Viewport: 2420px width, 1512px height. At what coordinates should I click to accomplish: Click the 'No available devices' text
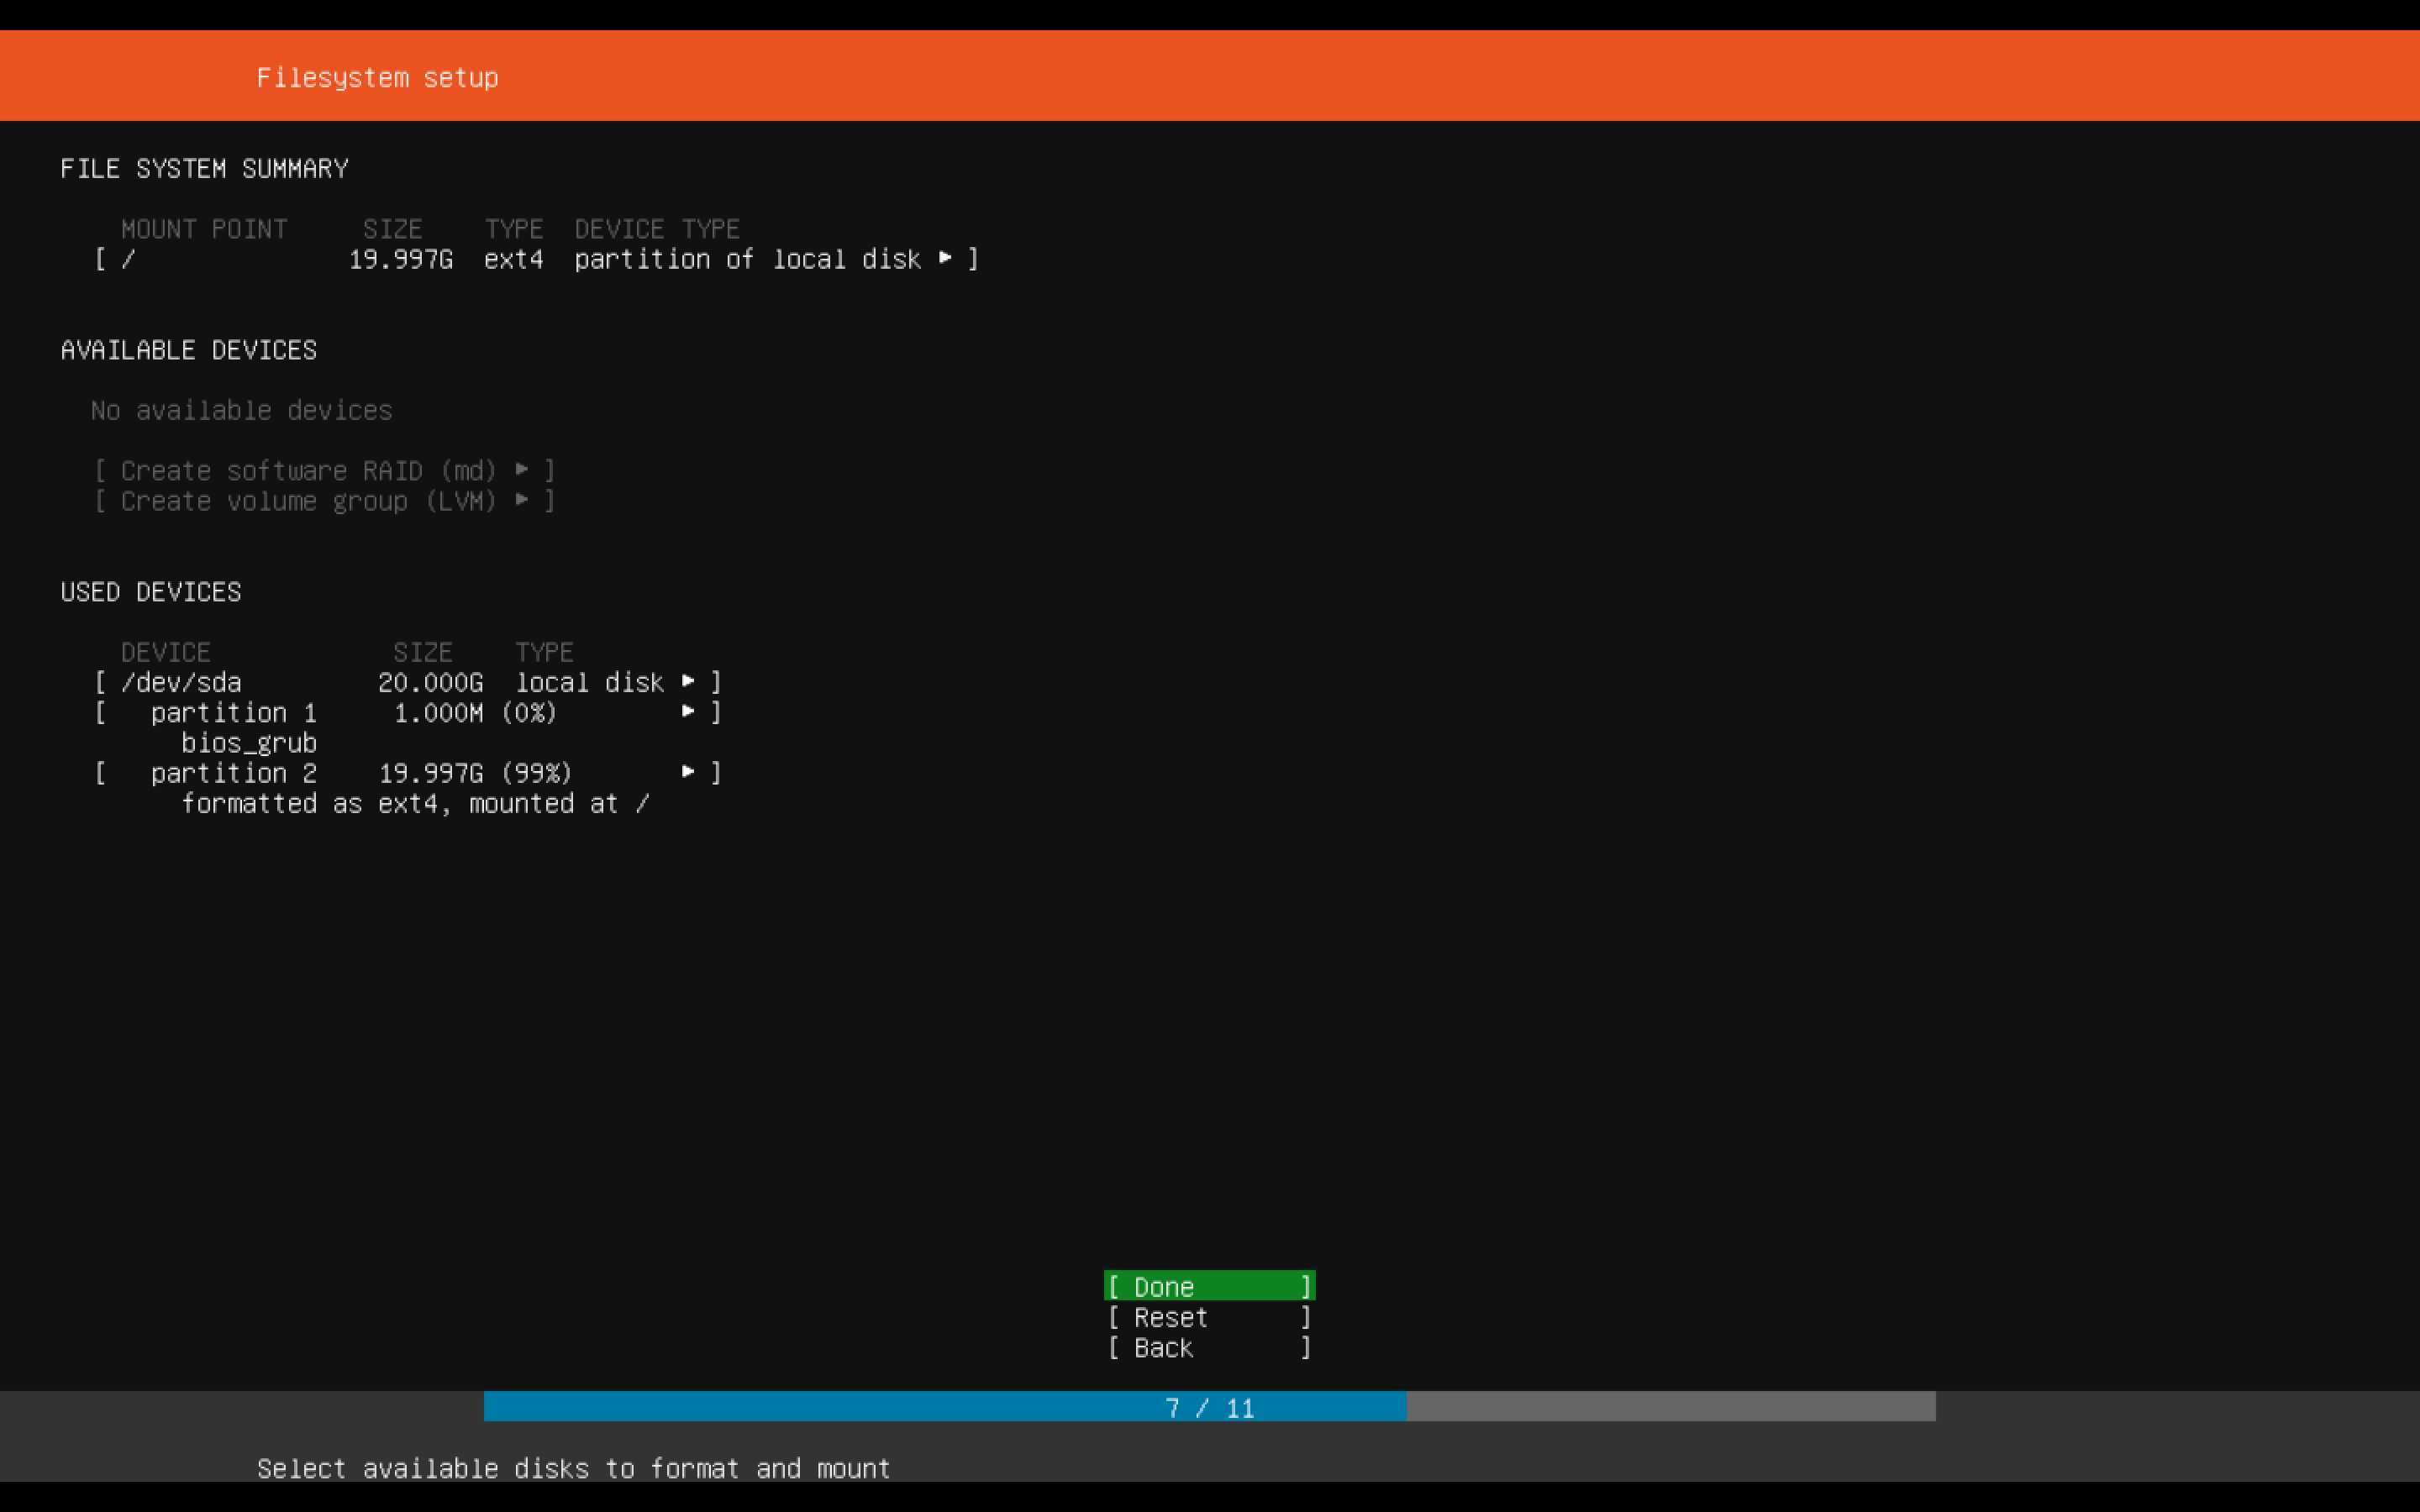[x=241, y=410]
